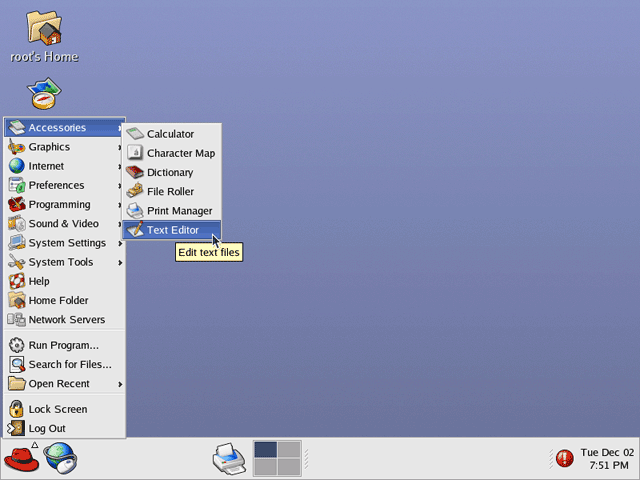Image resolution: width=640 pixels, height=480 pixels.
Task: Click the Internet globe icon in menu
Action: tap(17, 166)
